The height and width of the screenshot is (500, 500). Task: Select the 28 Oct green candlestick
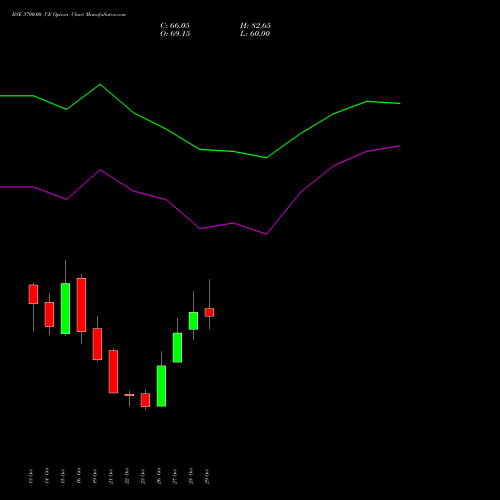[x=193, y=321]
